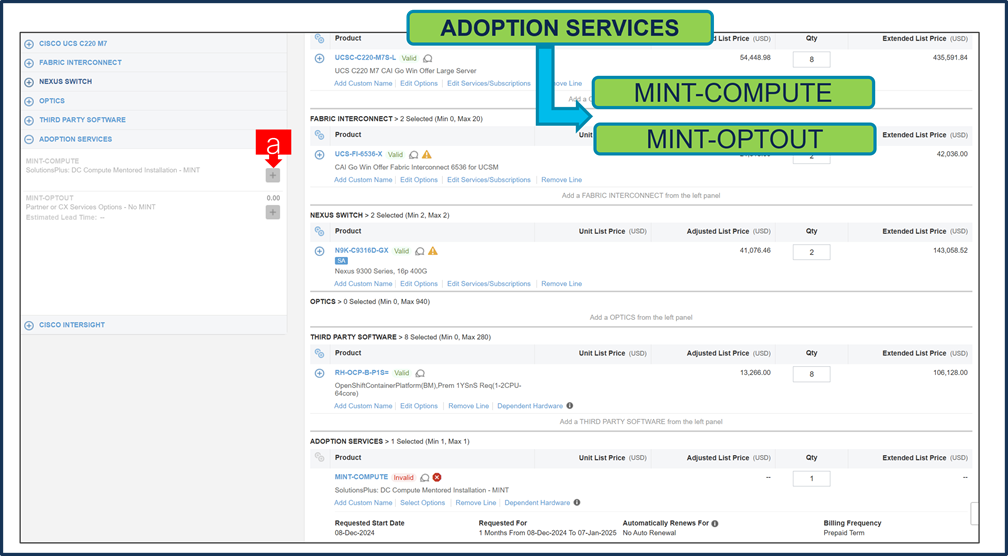Click Add Custom Name for N9K-C9316D-GX
This screenshot has width=1008, height=556.
(363, 283)
